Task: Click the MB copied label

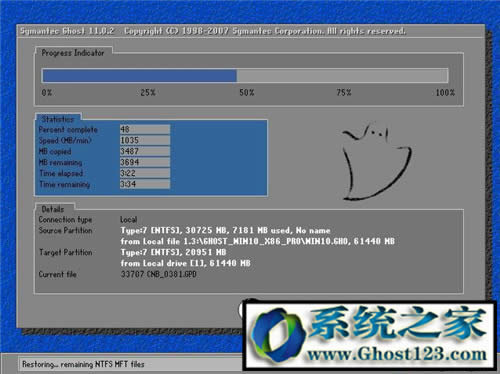Action: [55, 152]
